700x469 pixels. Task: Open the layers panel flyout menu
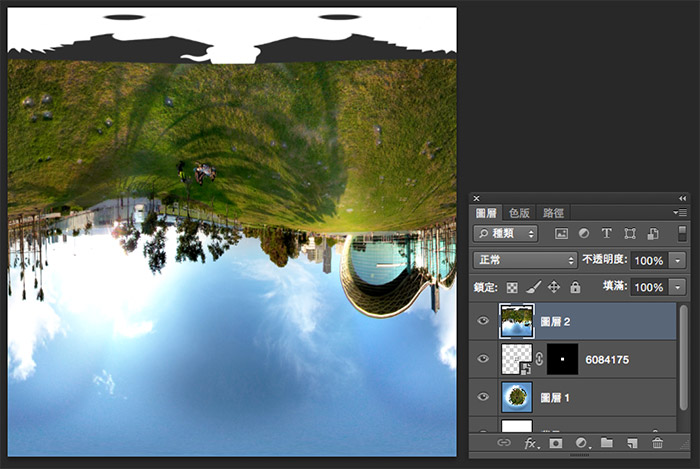coord(681,213)
